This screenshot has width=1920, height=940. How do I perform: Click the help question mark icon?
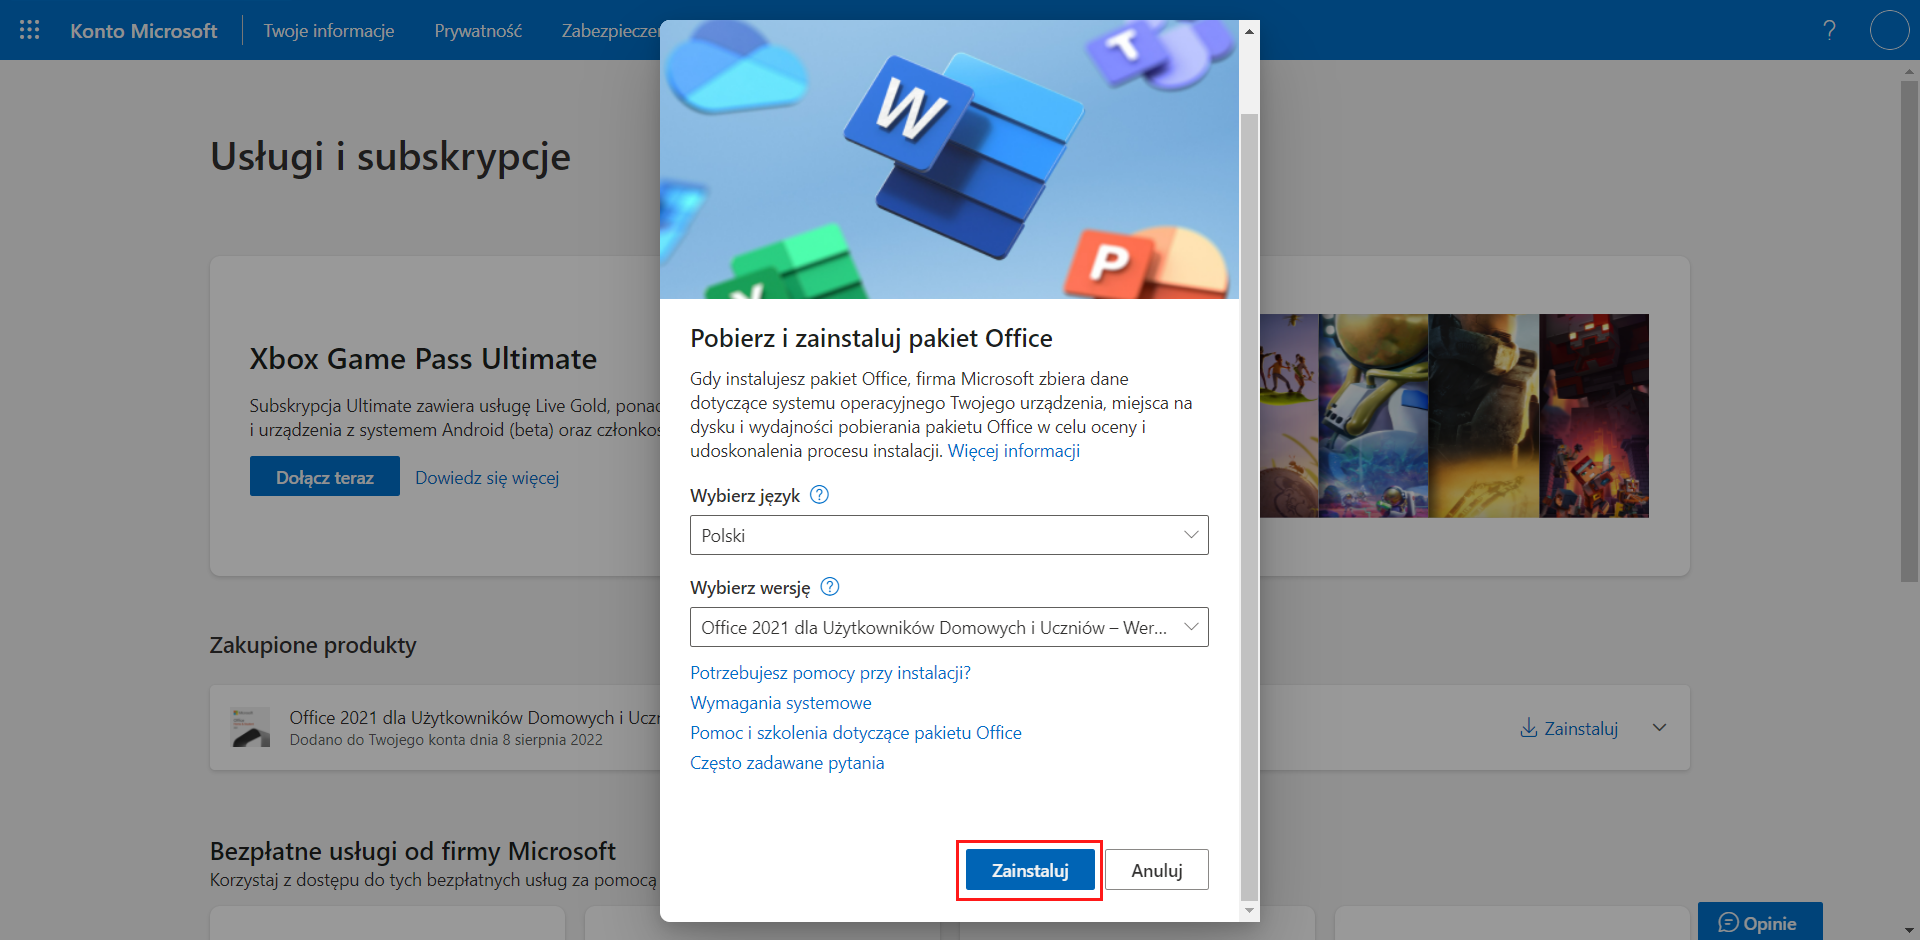(x=1829, y=30)
